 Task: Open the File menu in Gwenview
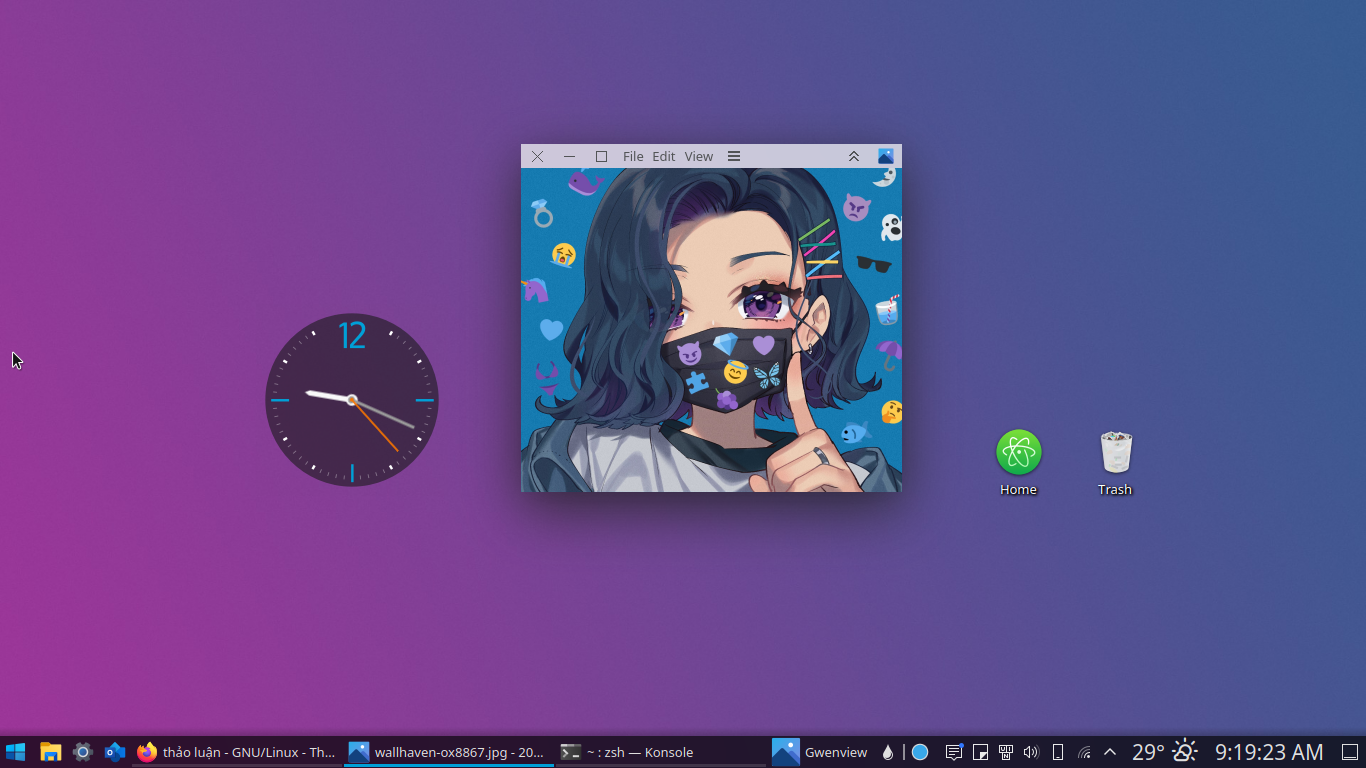tap(633, 156)
